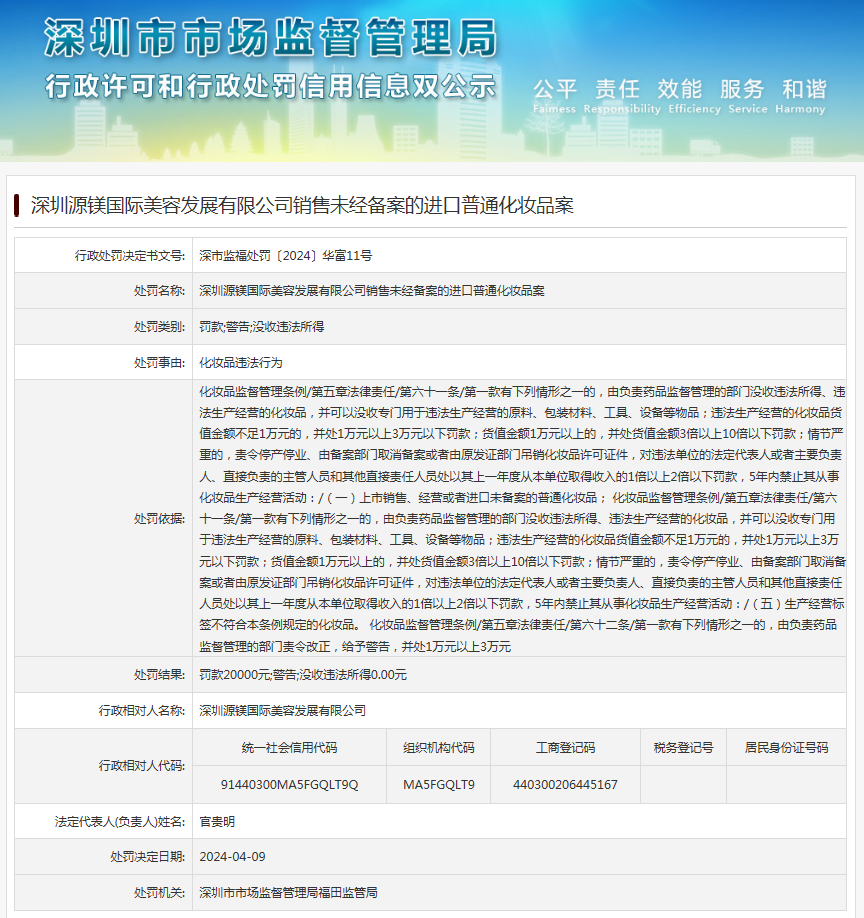Click the 处罚决定日期 row label
864x918 pixels.
pyautogui.click(x=148, y=857)
